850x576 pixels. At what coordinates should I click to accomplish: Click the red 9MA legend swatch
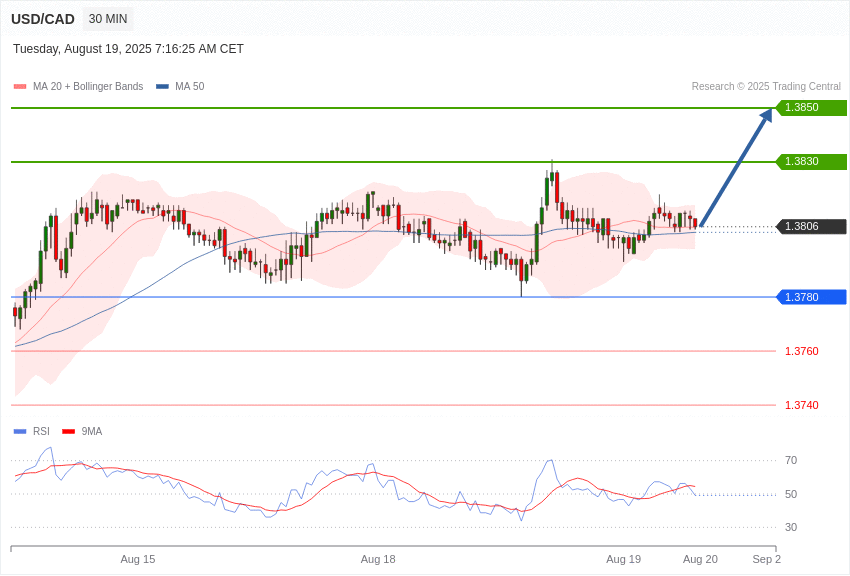pyautogui.click(x=69, y=431)
